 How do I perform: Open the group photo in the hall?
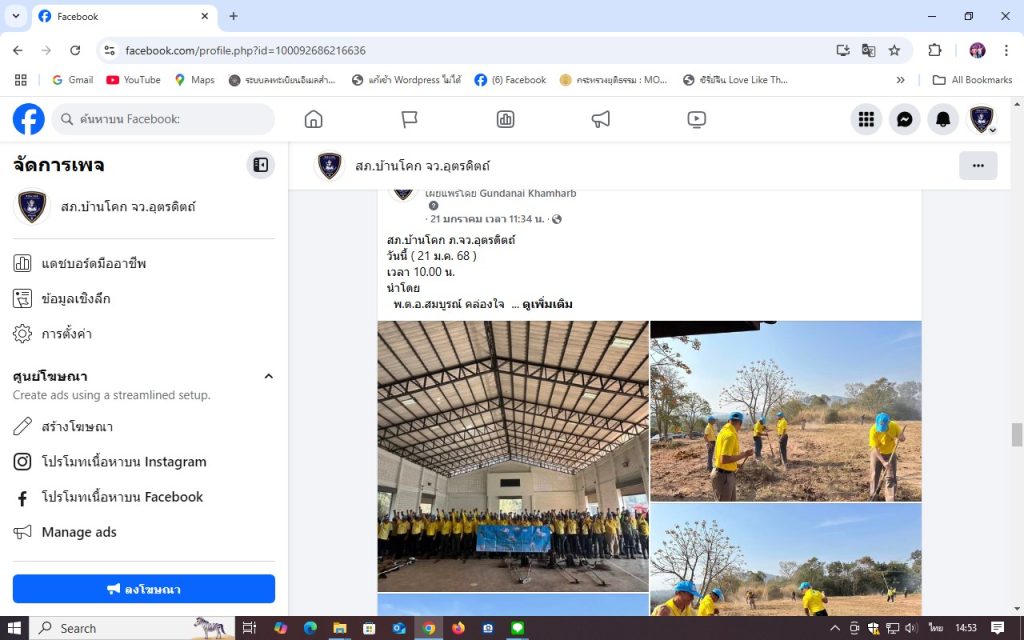coord(513,456)
